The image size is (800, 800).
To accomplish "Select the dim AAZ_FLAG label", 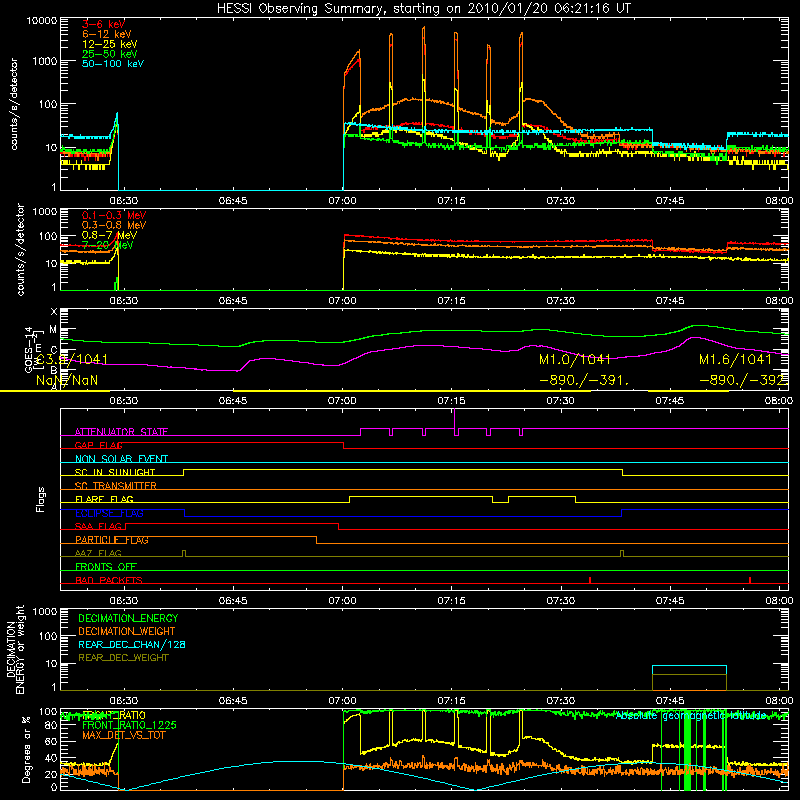I will [x=98, y=553].
